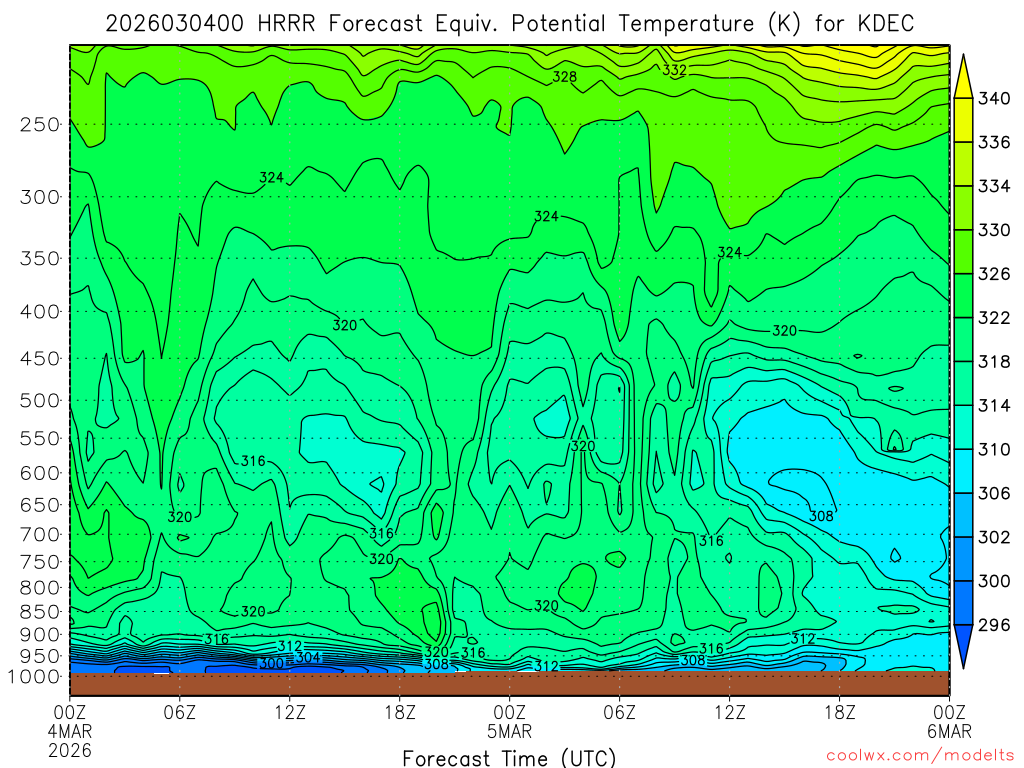Select the yellow colorbar segment between 336 and 340
The image size is (1024, 768).
pyautogui.click(x=963, y=120)
